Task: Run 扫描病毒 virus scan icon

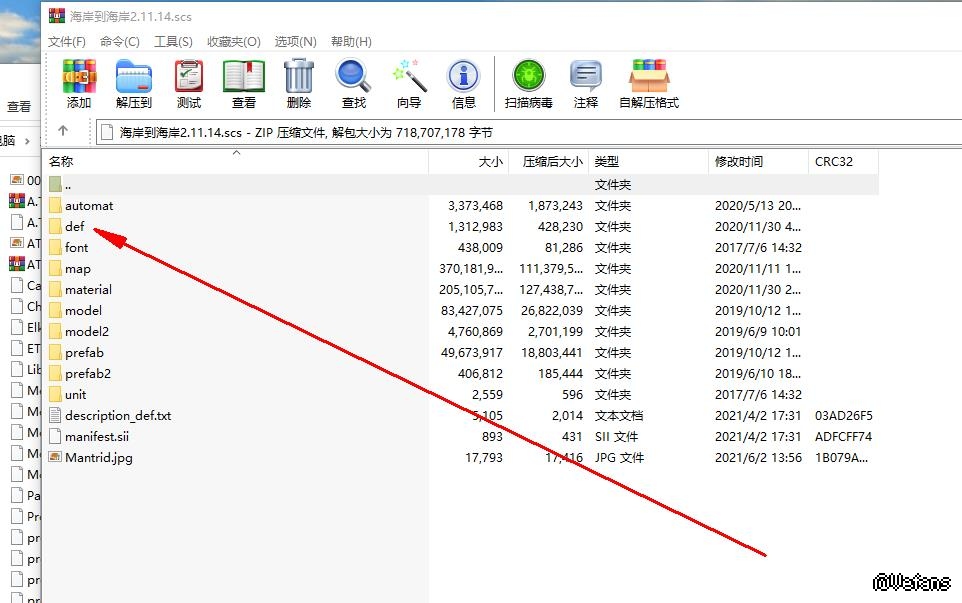Action: (x=528, y=78)
